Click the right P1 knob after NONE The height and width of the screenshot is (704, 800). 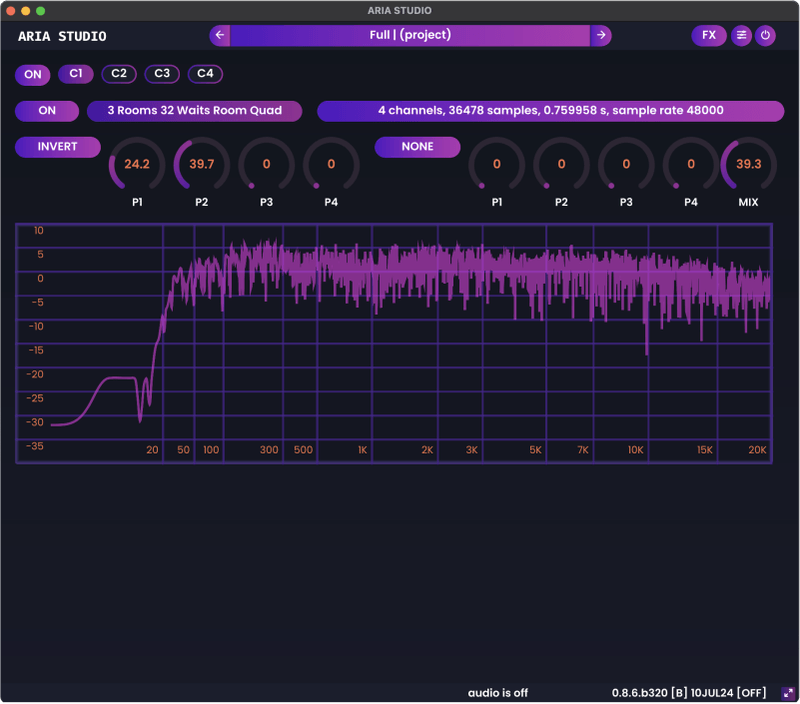(x=497, y=164)
